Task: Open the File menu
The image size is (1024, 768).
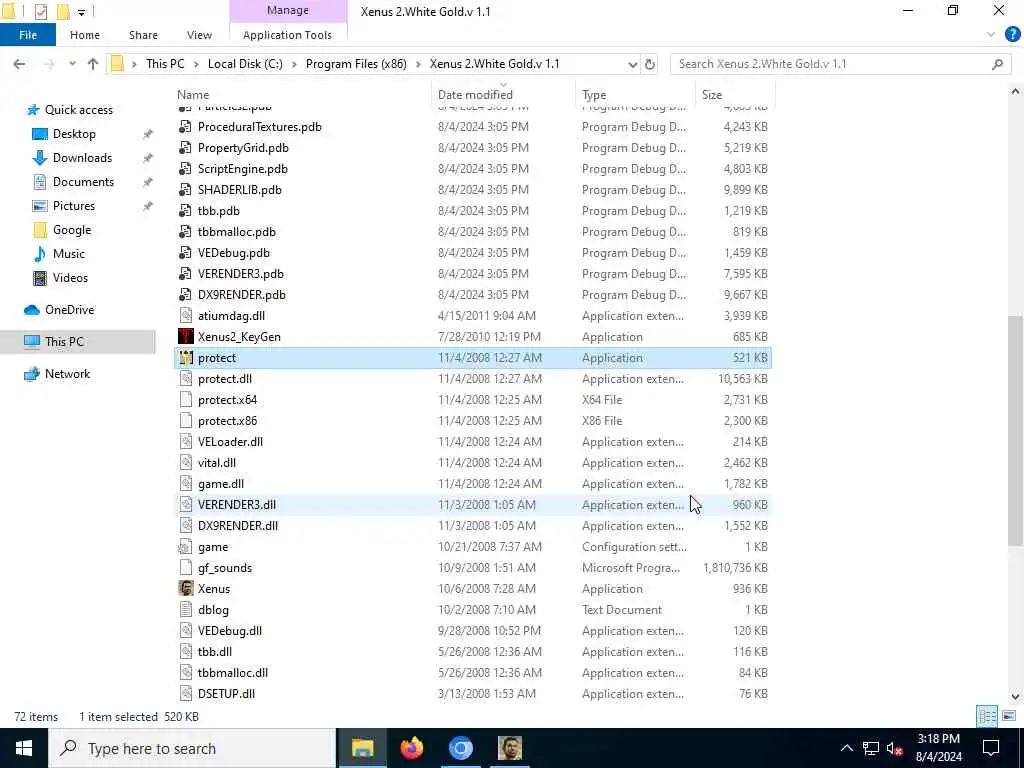Action: [x=28, y=35]
